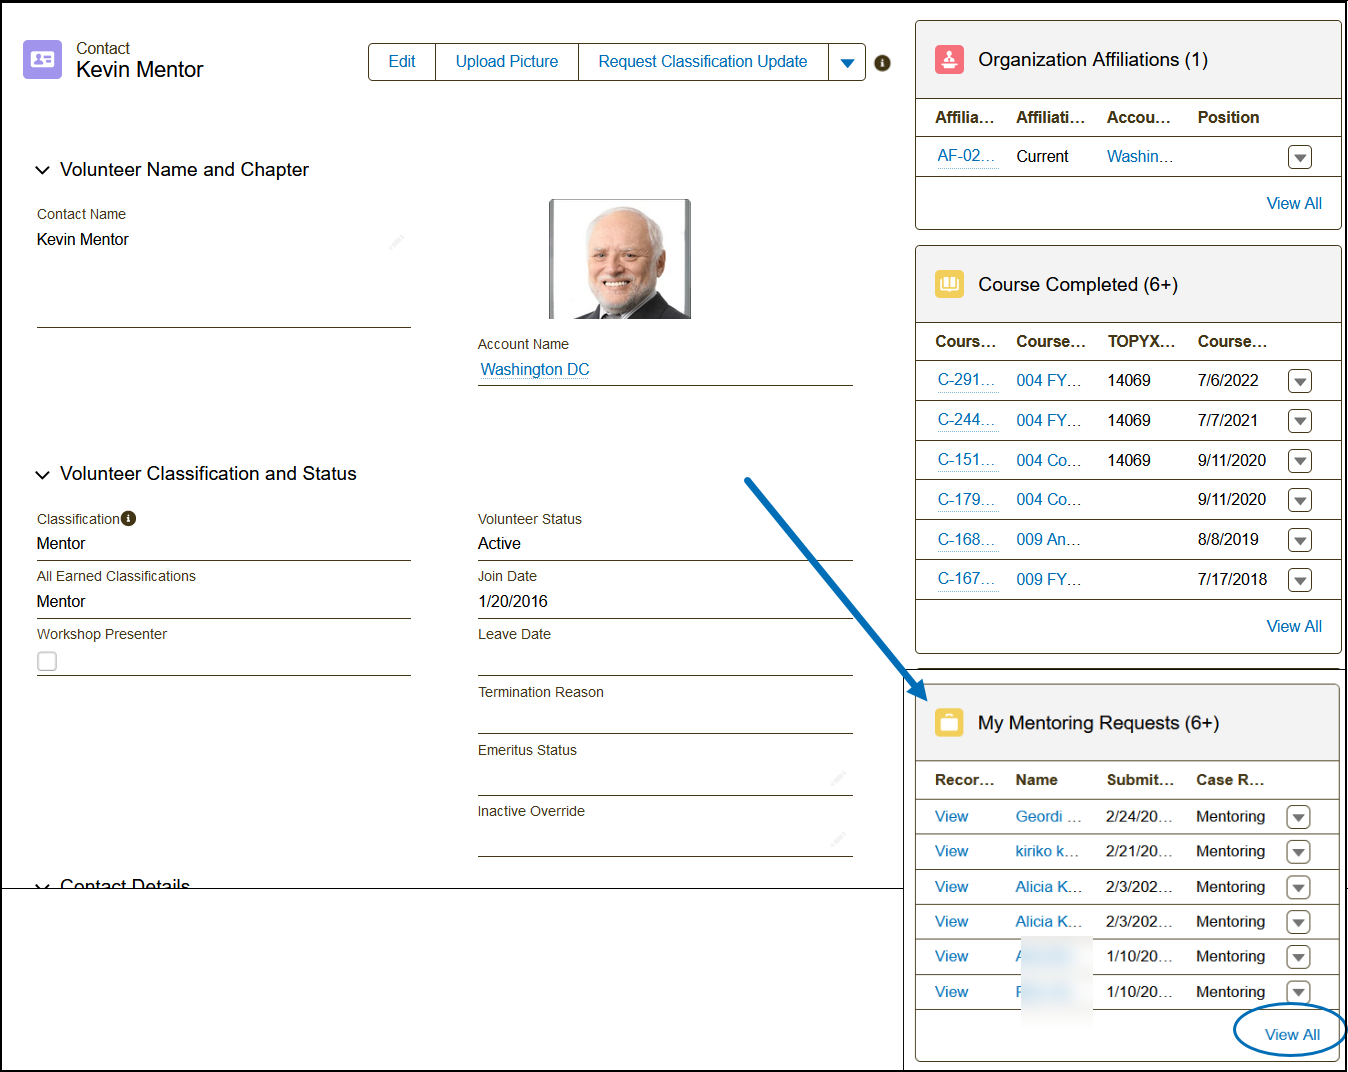Screen dimensions: 1348x1072
Task: Click the Course Completed panel icon
Action: tap(949, 284)
